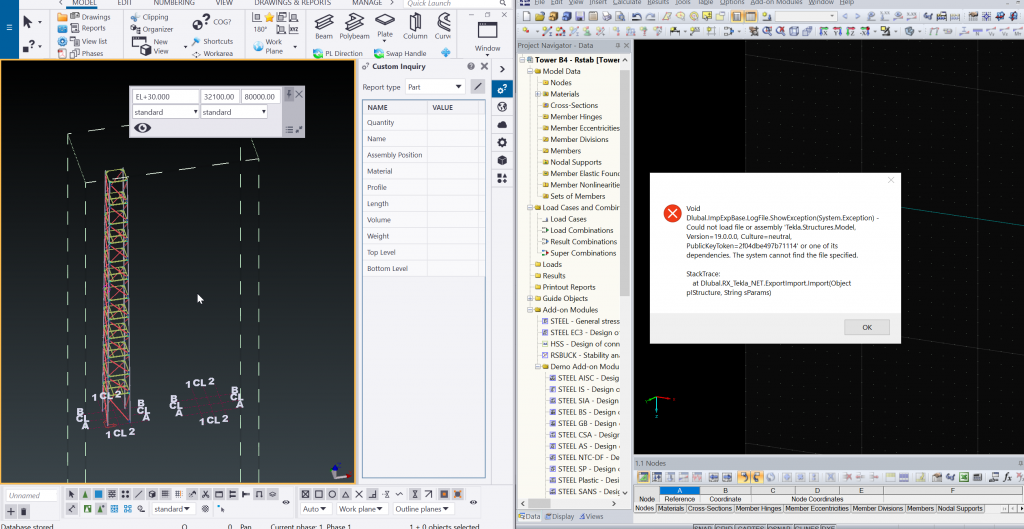Open the settings gear in Tekla side pane

point(502,142)
